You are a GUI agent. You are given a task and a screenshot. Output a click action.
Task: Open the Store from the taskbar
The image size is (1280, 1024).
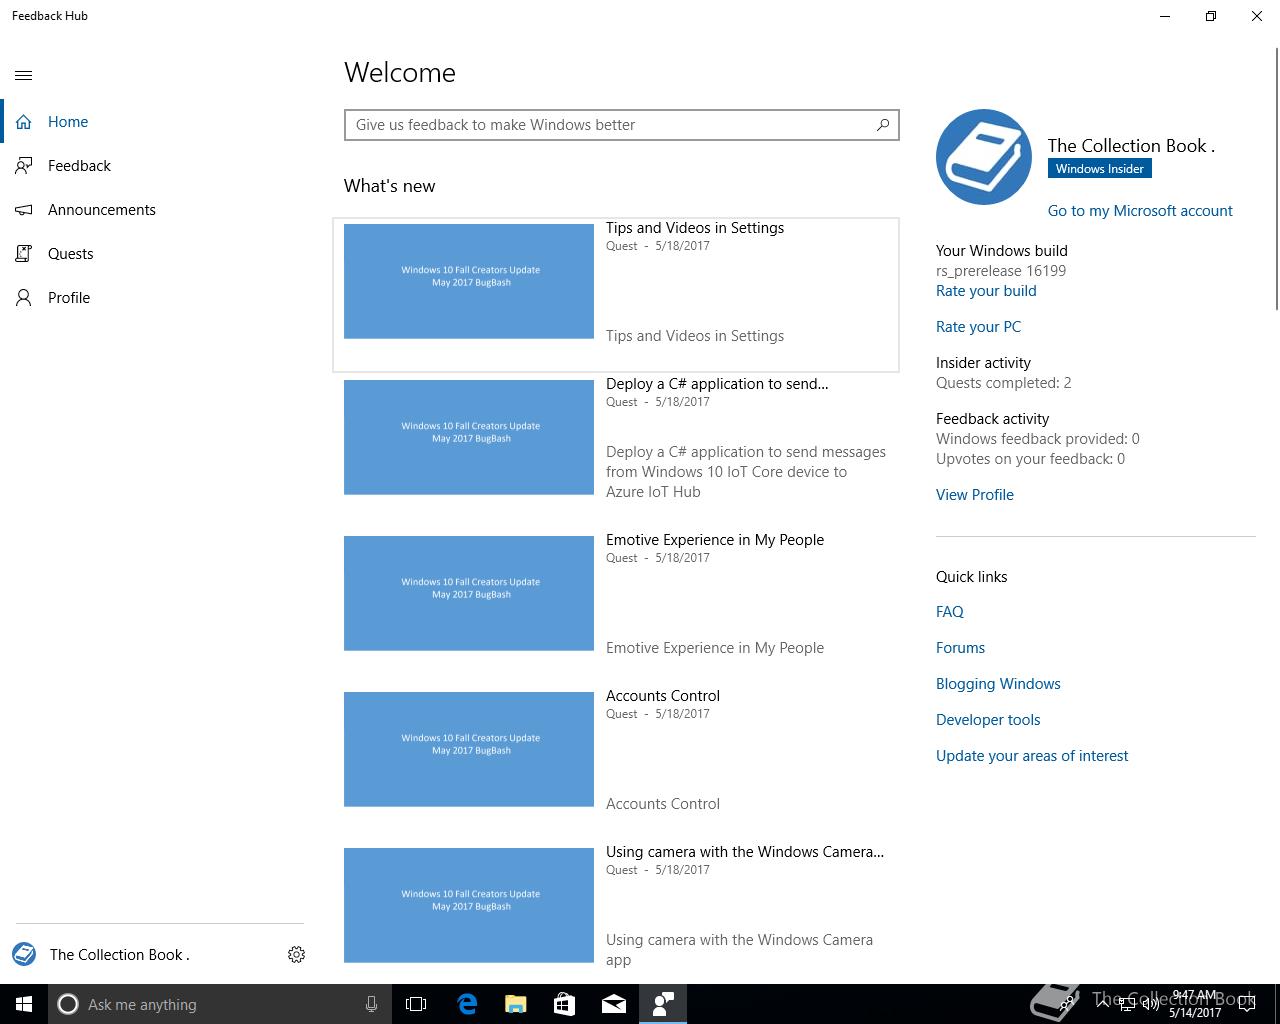pos(564,1004)
